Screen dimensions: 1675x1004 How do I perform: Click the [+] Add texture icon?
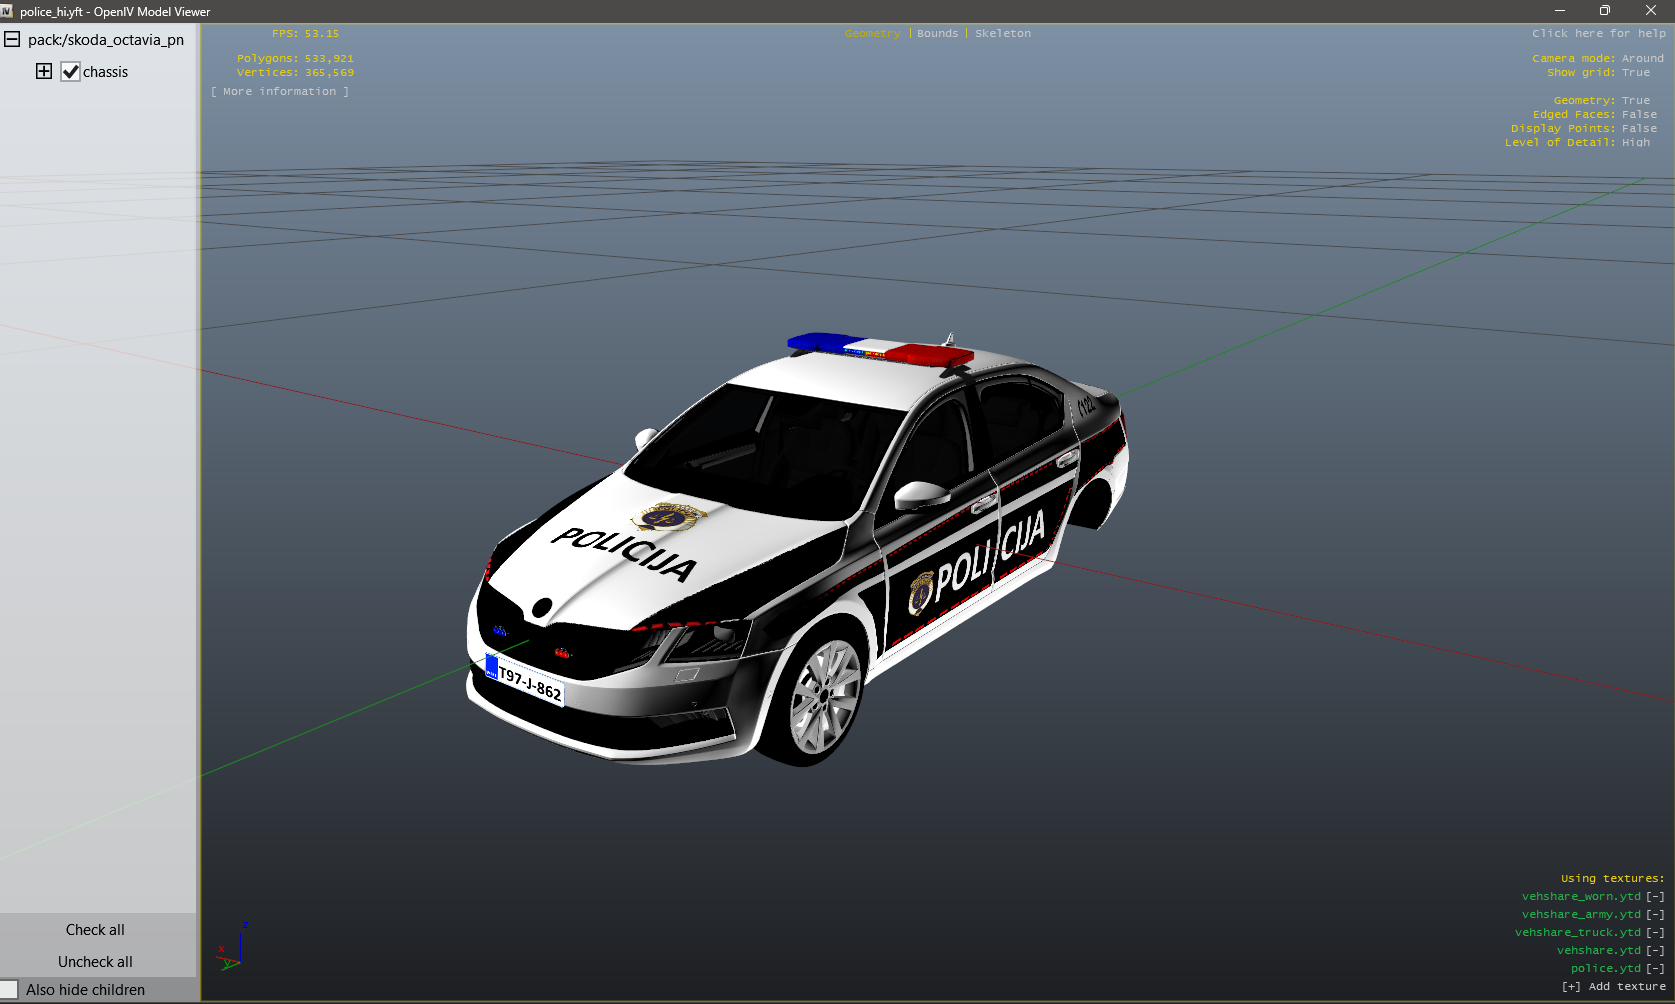(x=1571, y=986)
